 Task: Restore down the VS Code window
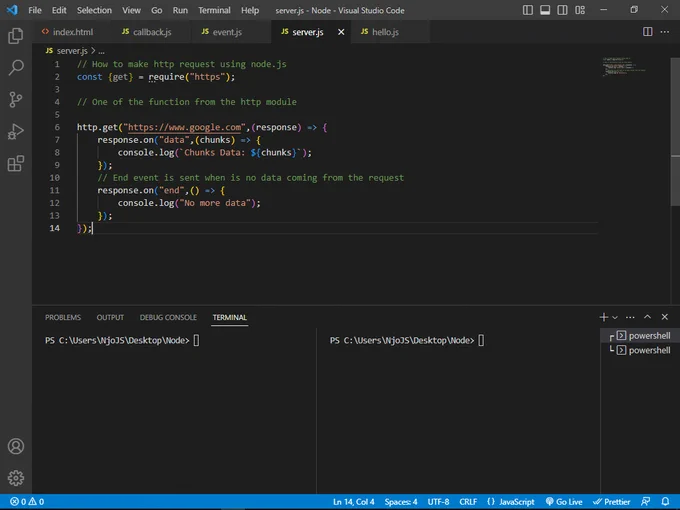click(634, 10)
